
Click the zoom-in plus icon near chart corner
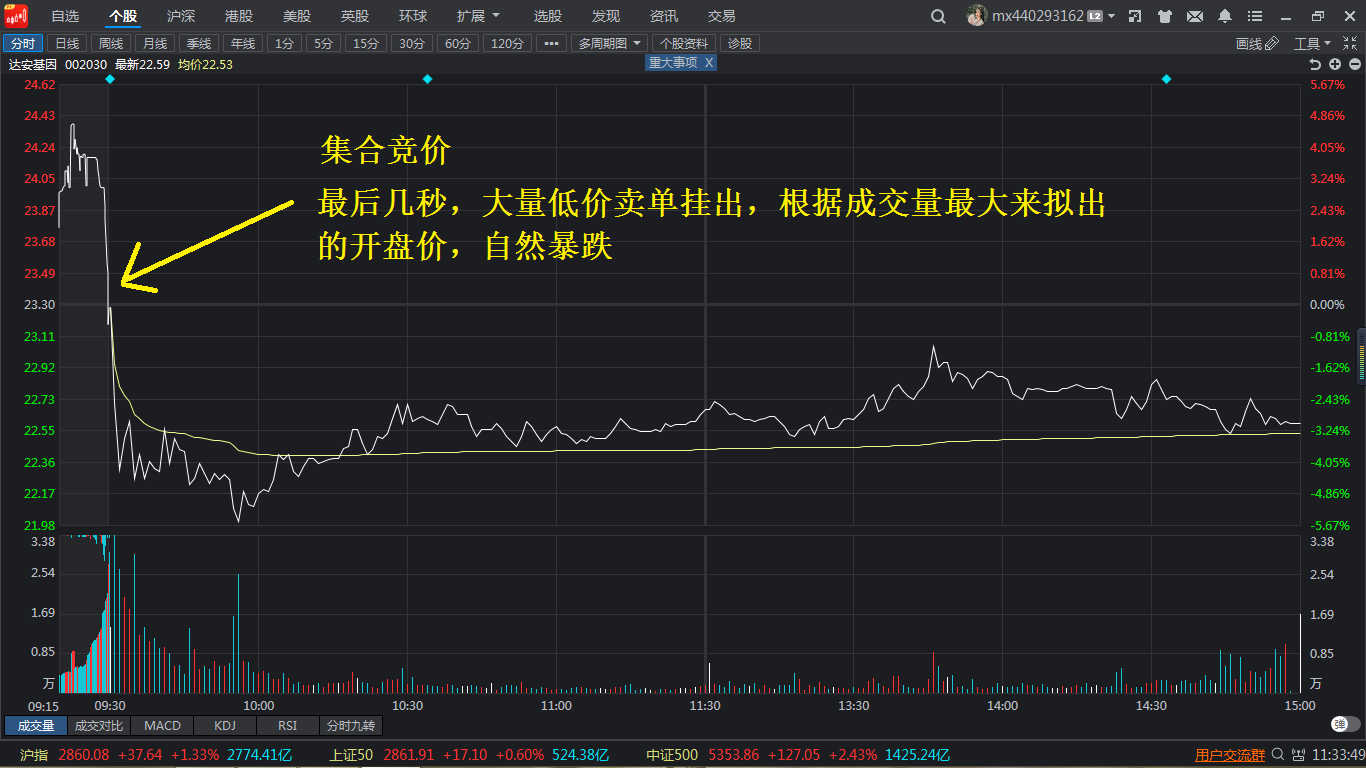pyautogui.click(x=1335, y=64)
